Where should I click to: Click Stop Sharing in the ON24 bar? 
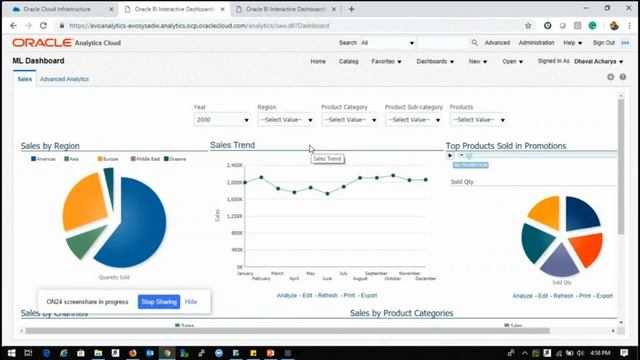(x=159, y=302)
